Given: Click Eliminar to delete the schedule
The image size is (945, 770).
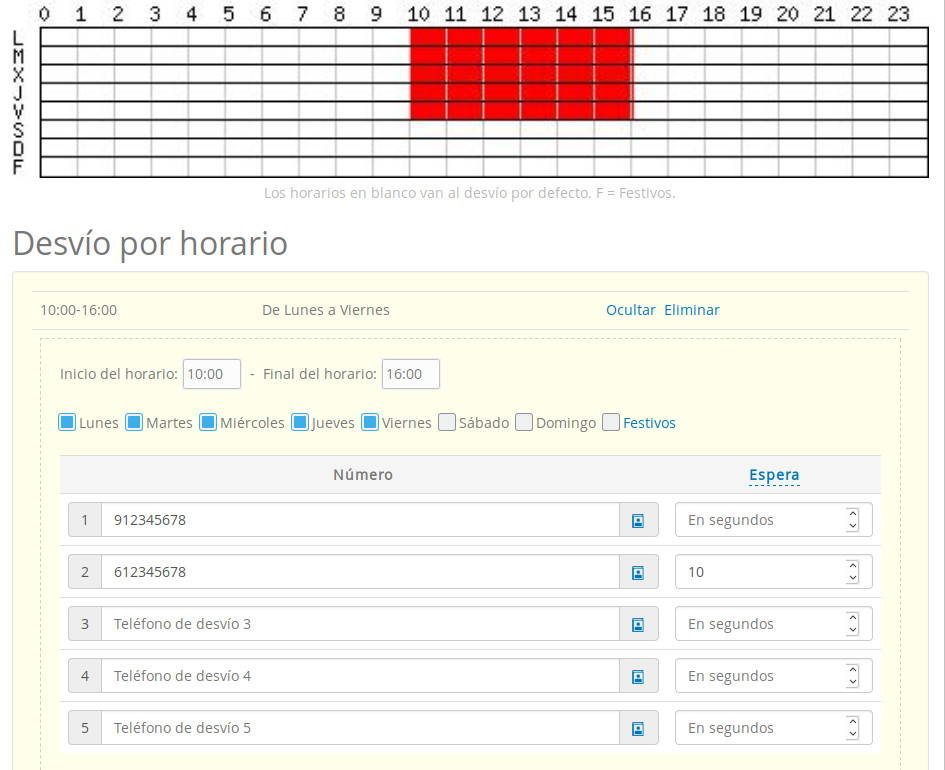Looking at the screenshot, I should tap(691, 309).
